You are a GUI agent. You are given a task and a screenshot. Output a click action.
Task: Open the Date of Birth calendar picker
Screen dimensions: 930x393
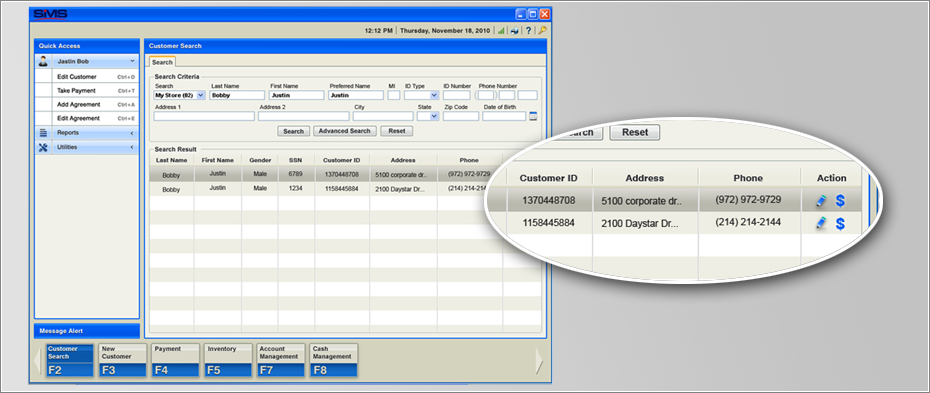(x=533, y=116)
